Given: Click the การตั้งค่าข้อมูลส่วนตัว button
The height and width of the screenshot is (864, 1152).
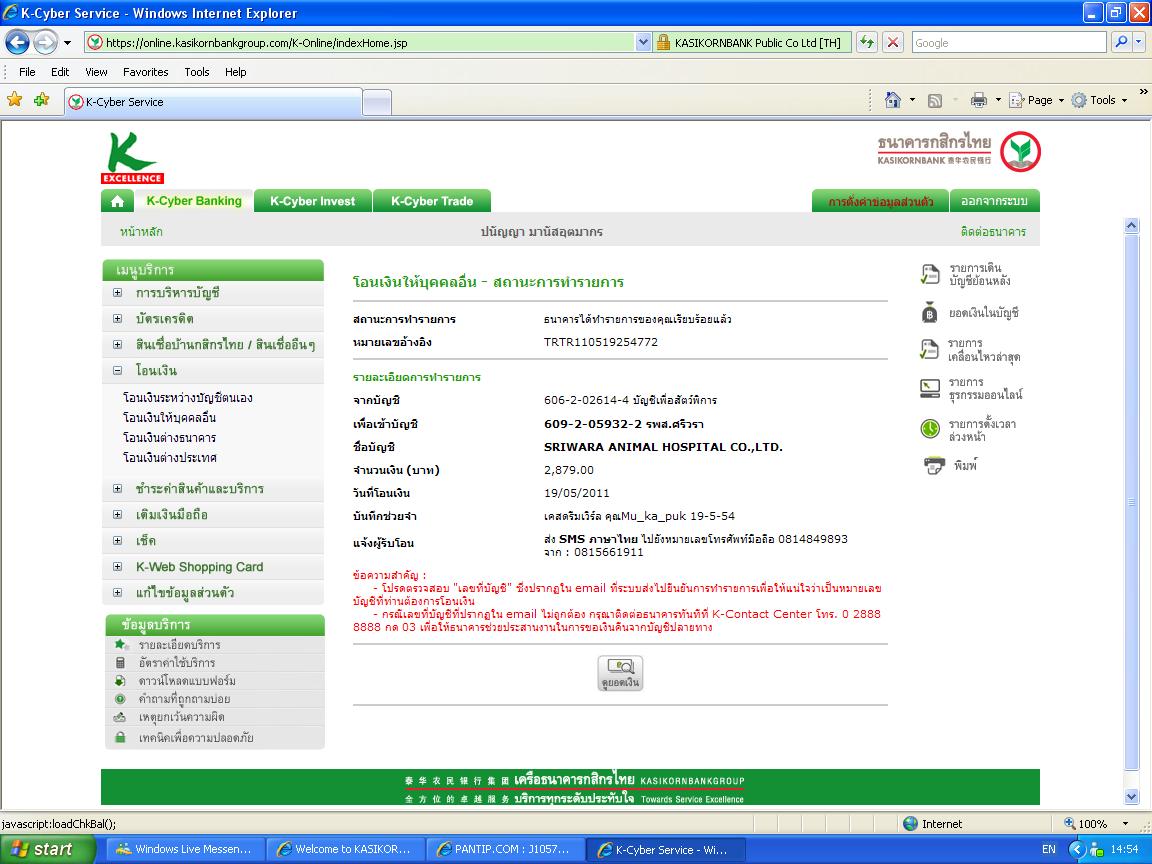Looking at the screenshot, I should point(881,201).
